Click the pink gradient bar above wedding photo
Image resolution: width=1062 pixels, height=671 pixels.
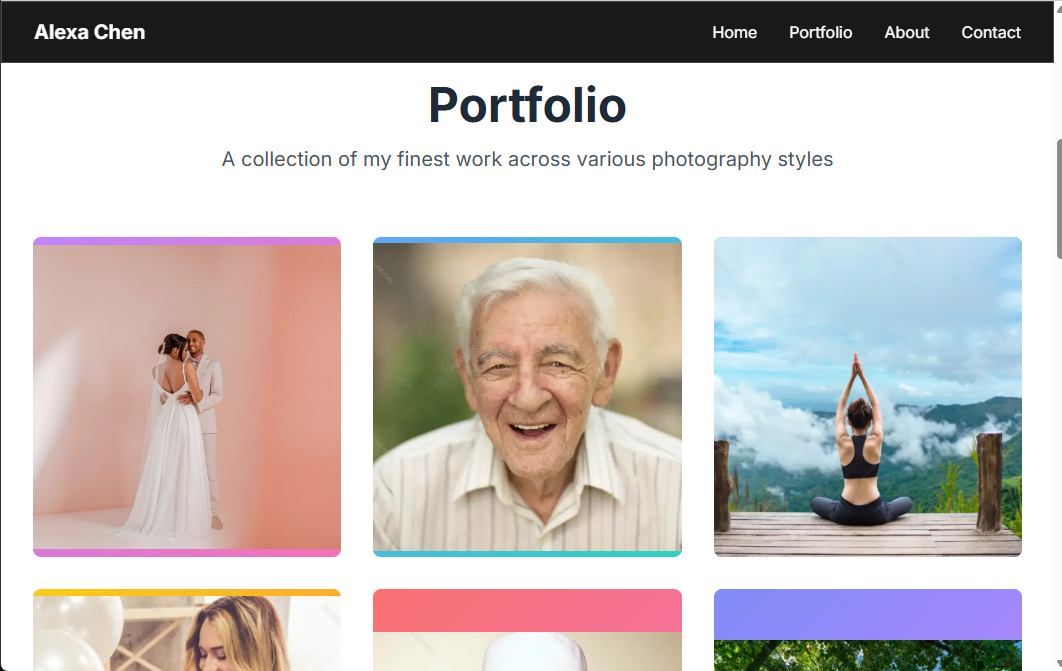[x=186, y=240]
